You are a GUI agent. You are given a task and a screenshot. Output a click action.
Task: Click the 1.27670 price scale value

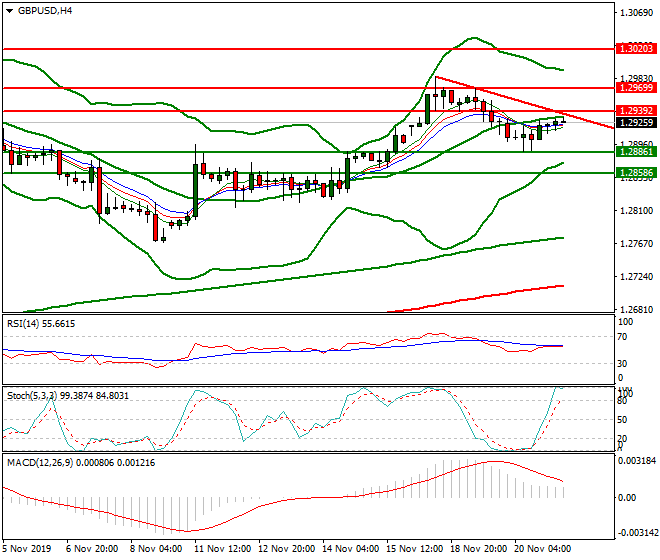click(637, 243)
